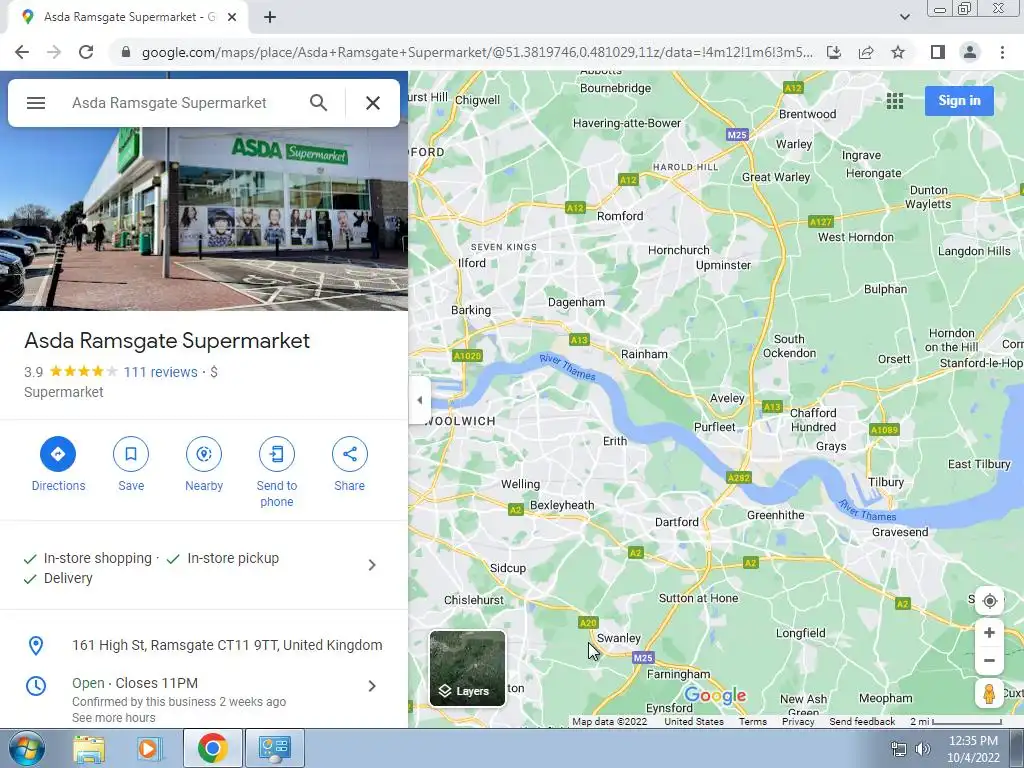This screenshot has height=768, width=1024.
Task: Click the install app icon in address bar
Action: click(834, 52)
